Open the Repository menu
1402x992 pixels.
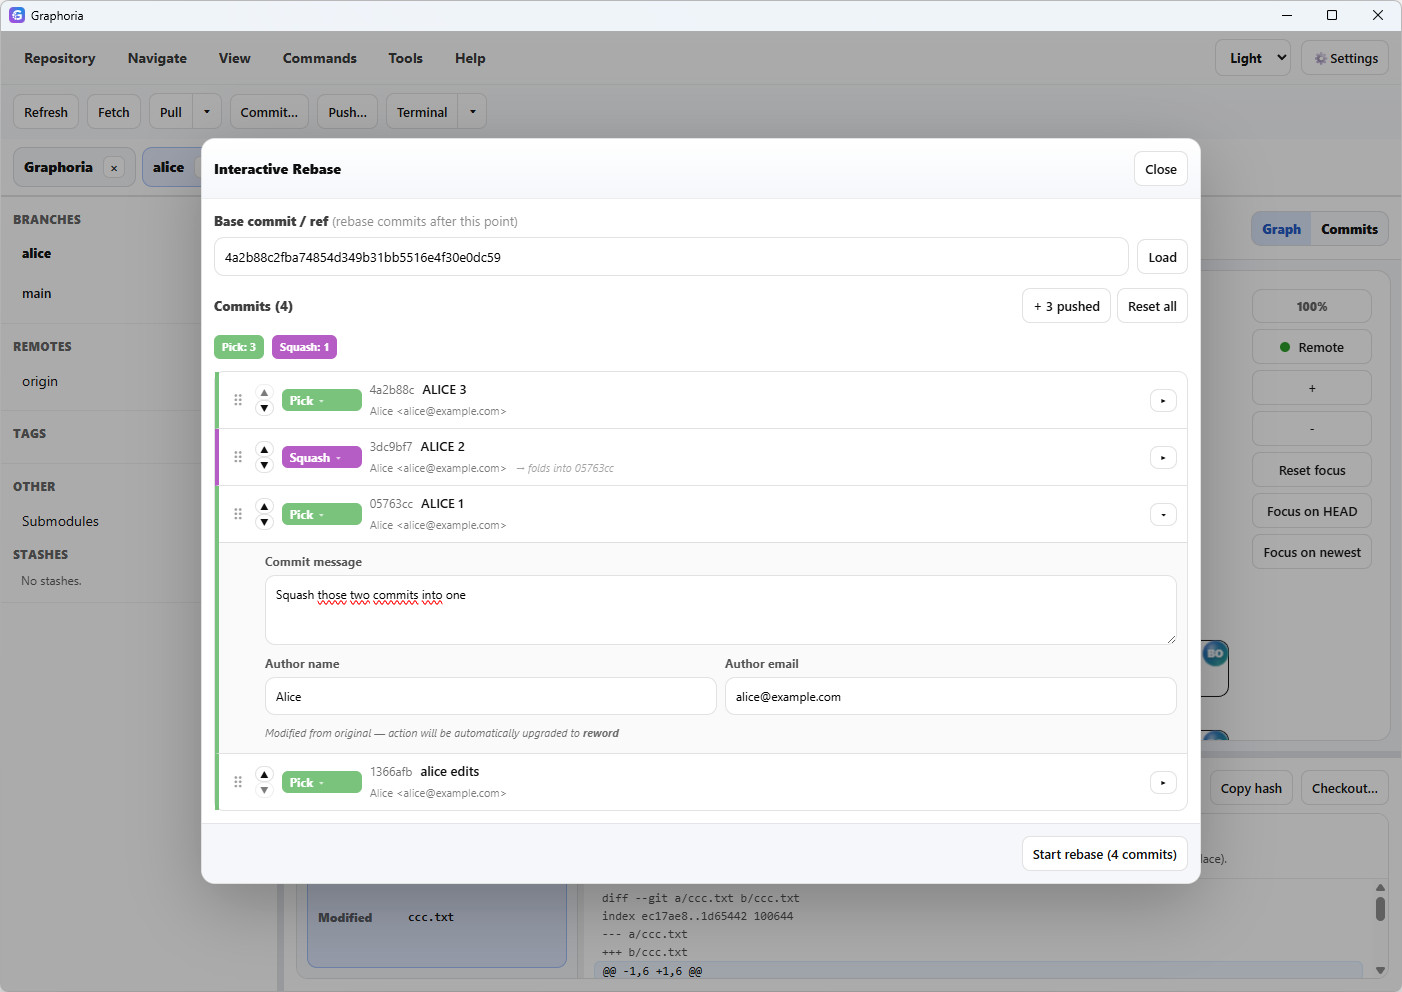tap(60, 58)
